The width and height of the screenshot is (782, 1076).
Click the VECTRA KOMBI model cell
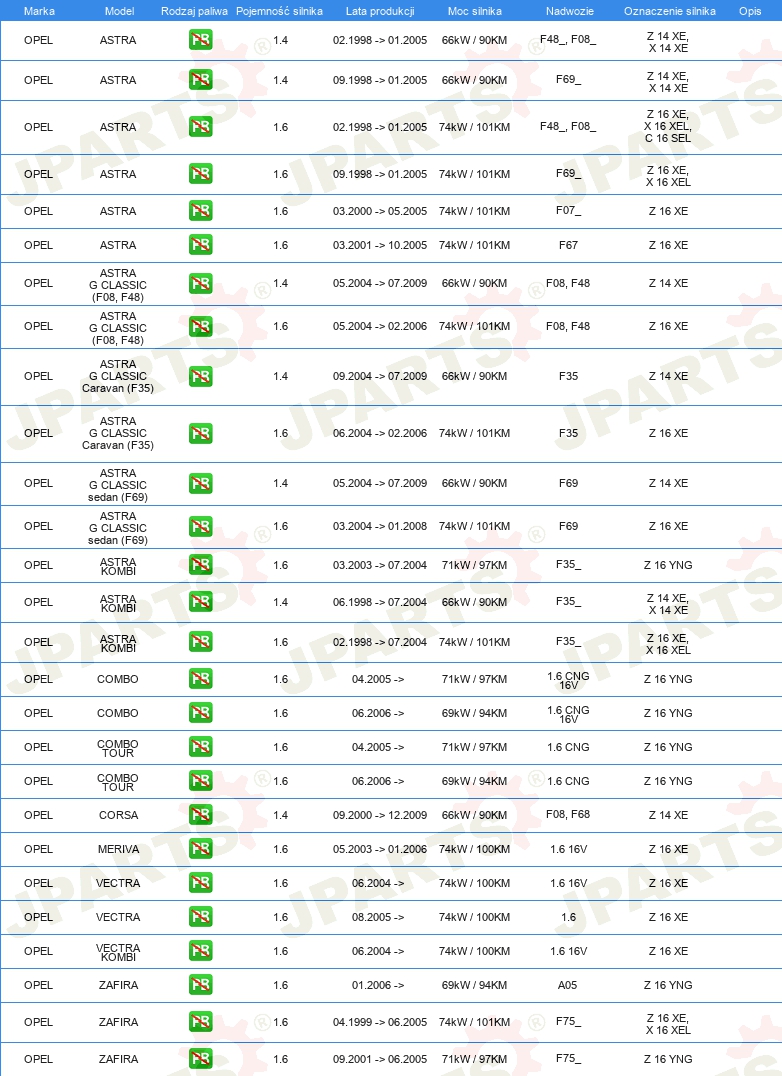click(118, 952)
